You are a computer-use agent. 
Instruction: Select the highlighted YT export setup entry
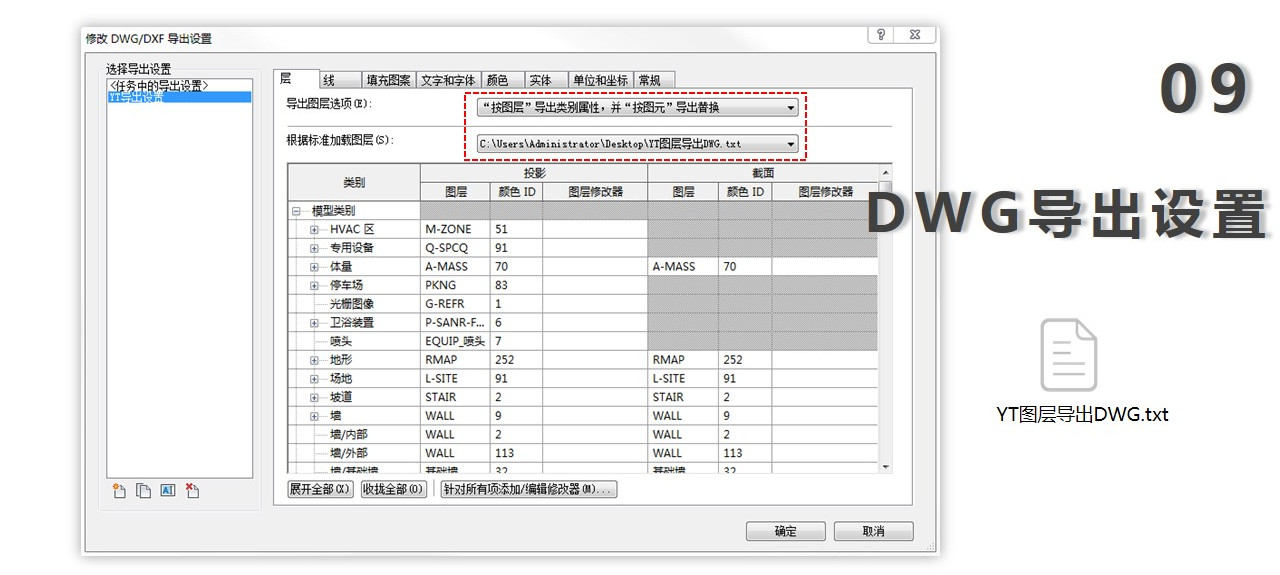[180, 97]
